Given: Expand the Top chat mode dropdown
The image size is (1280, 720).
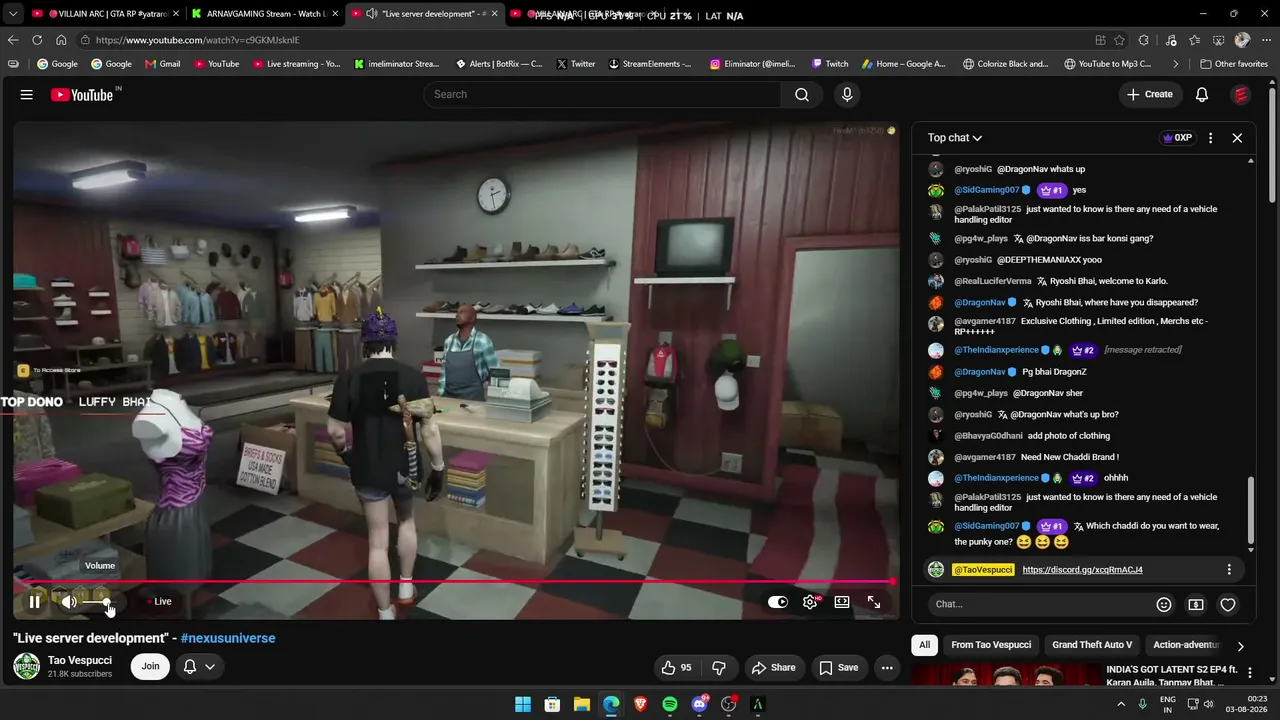Looking at the screenshot, I should click(955, 138).
